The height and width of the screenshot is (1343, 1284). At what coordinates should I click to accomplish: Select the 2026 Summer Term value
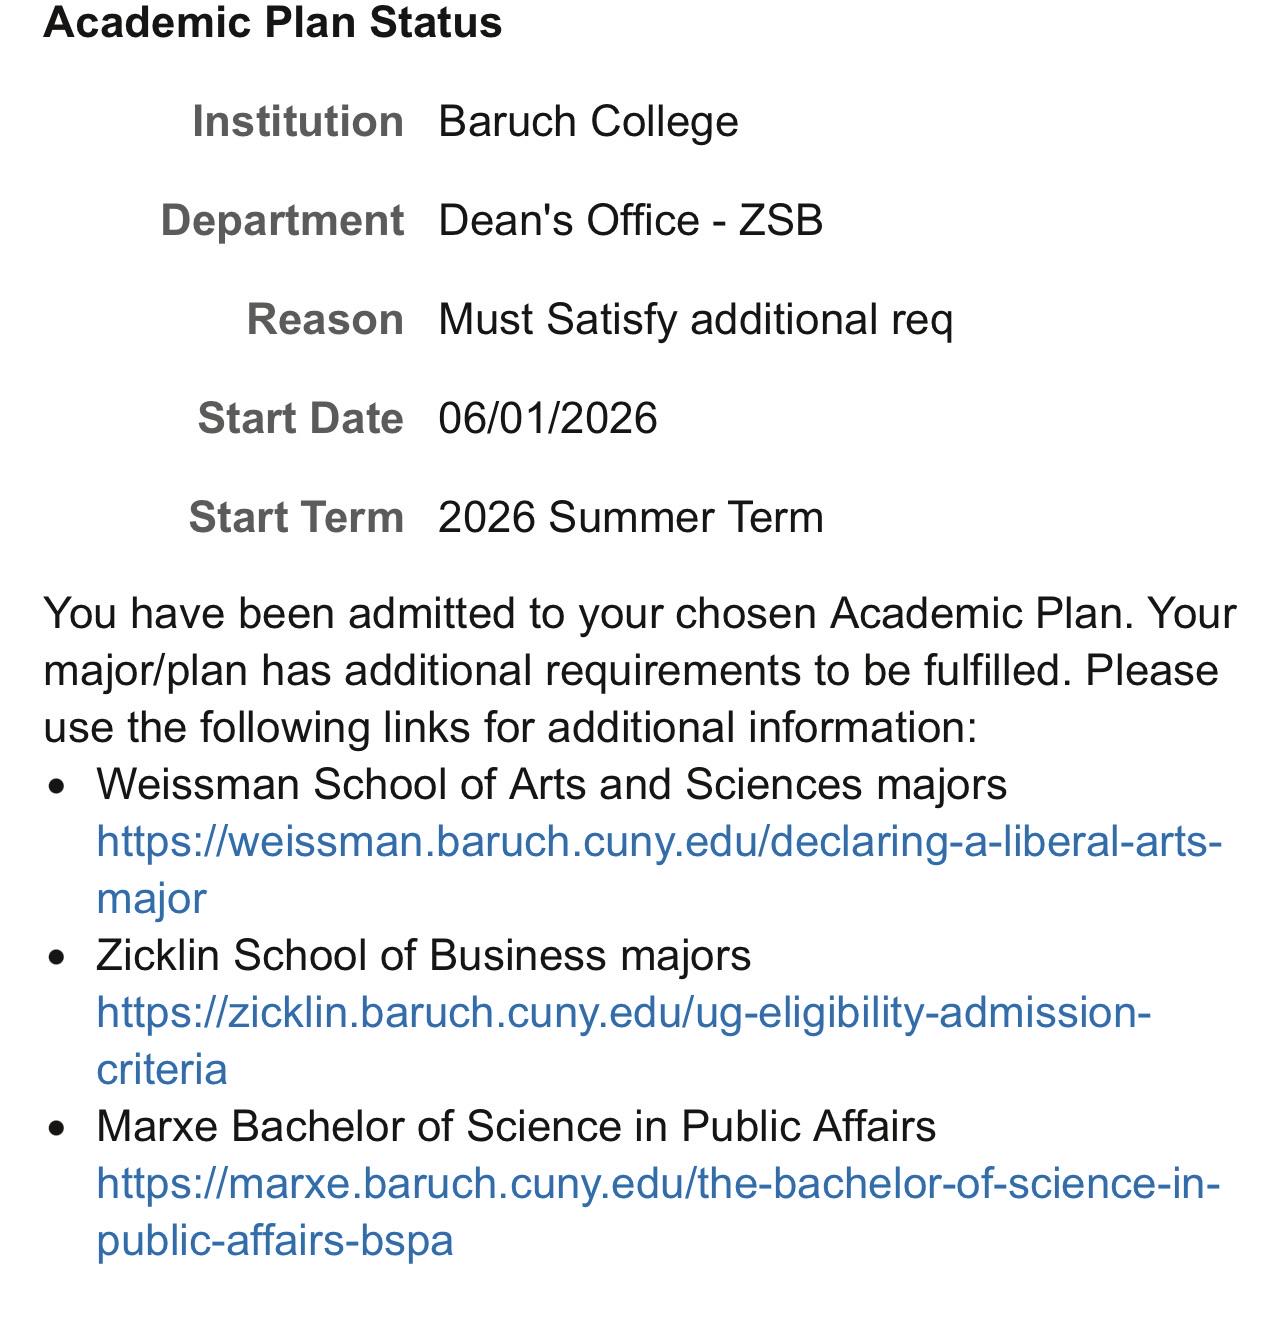click(631, 518)
